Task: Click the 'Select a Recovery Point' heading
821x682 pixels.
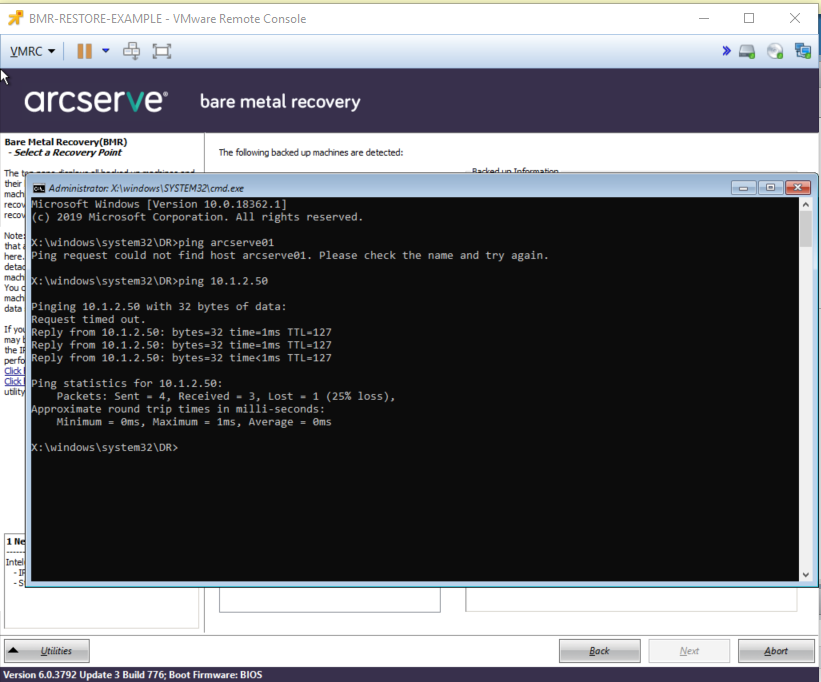Action: [x=68, y=152]
